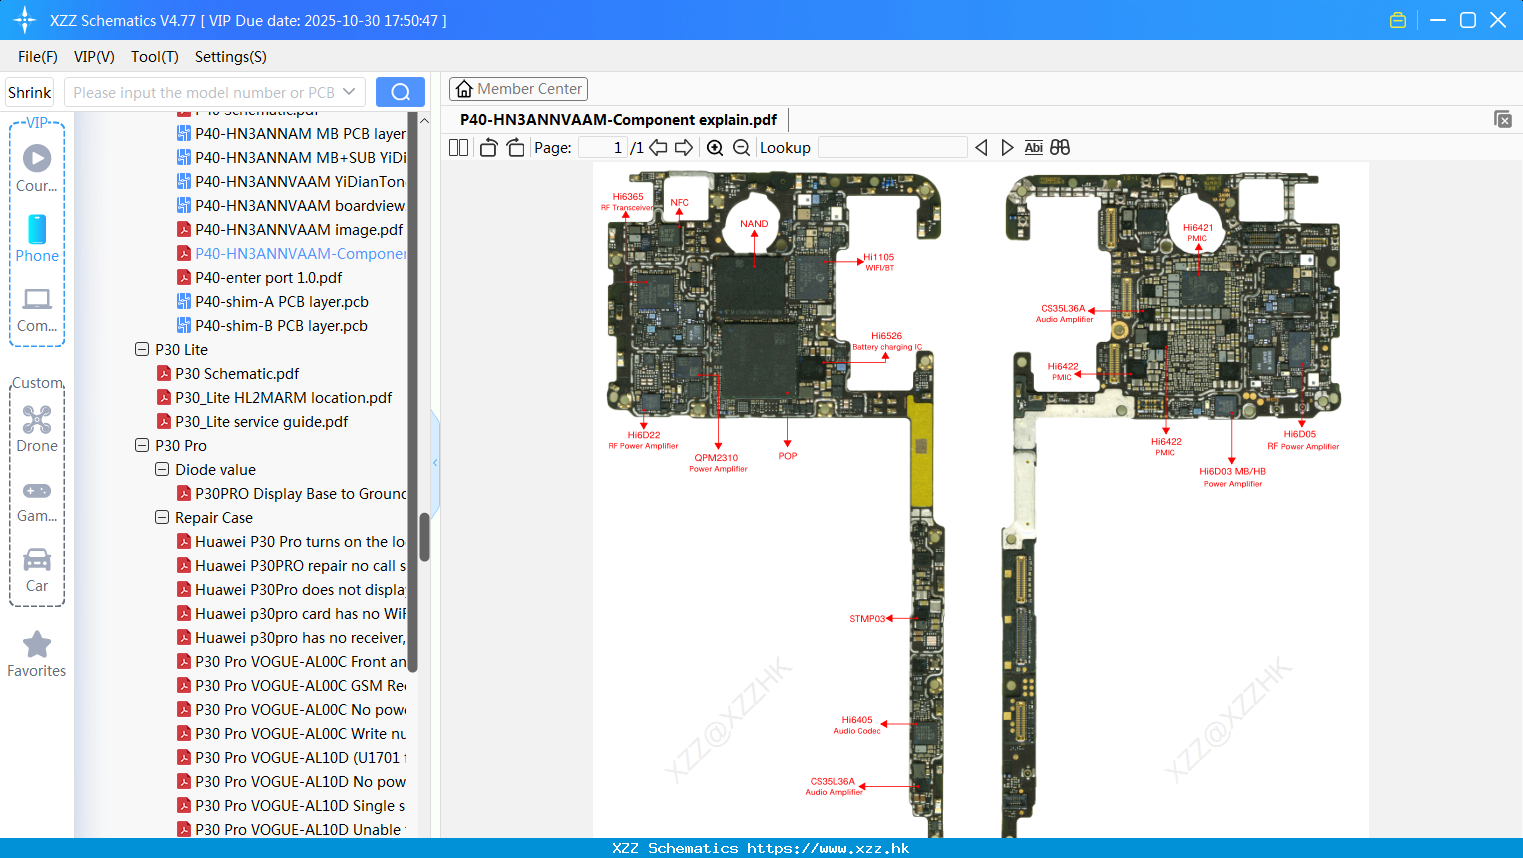Open P40-HN3ANNAM MB PCB layer file
Viewport: 1523px width, 858px height.
click(291, 133)
